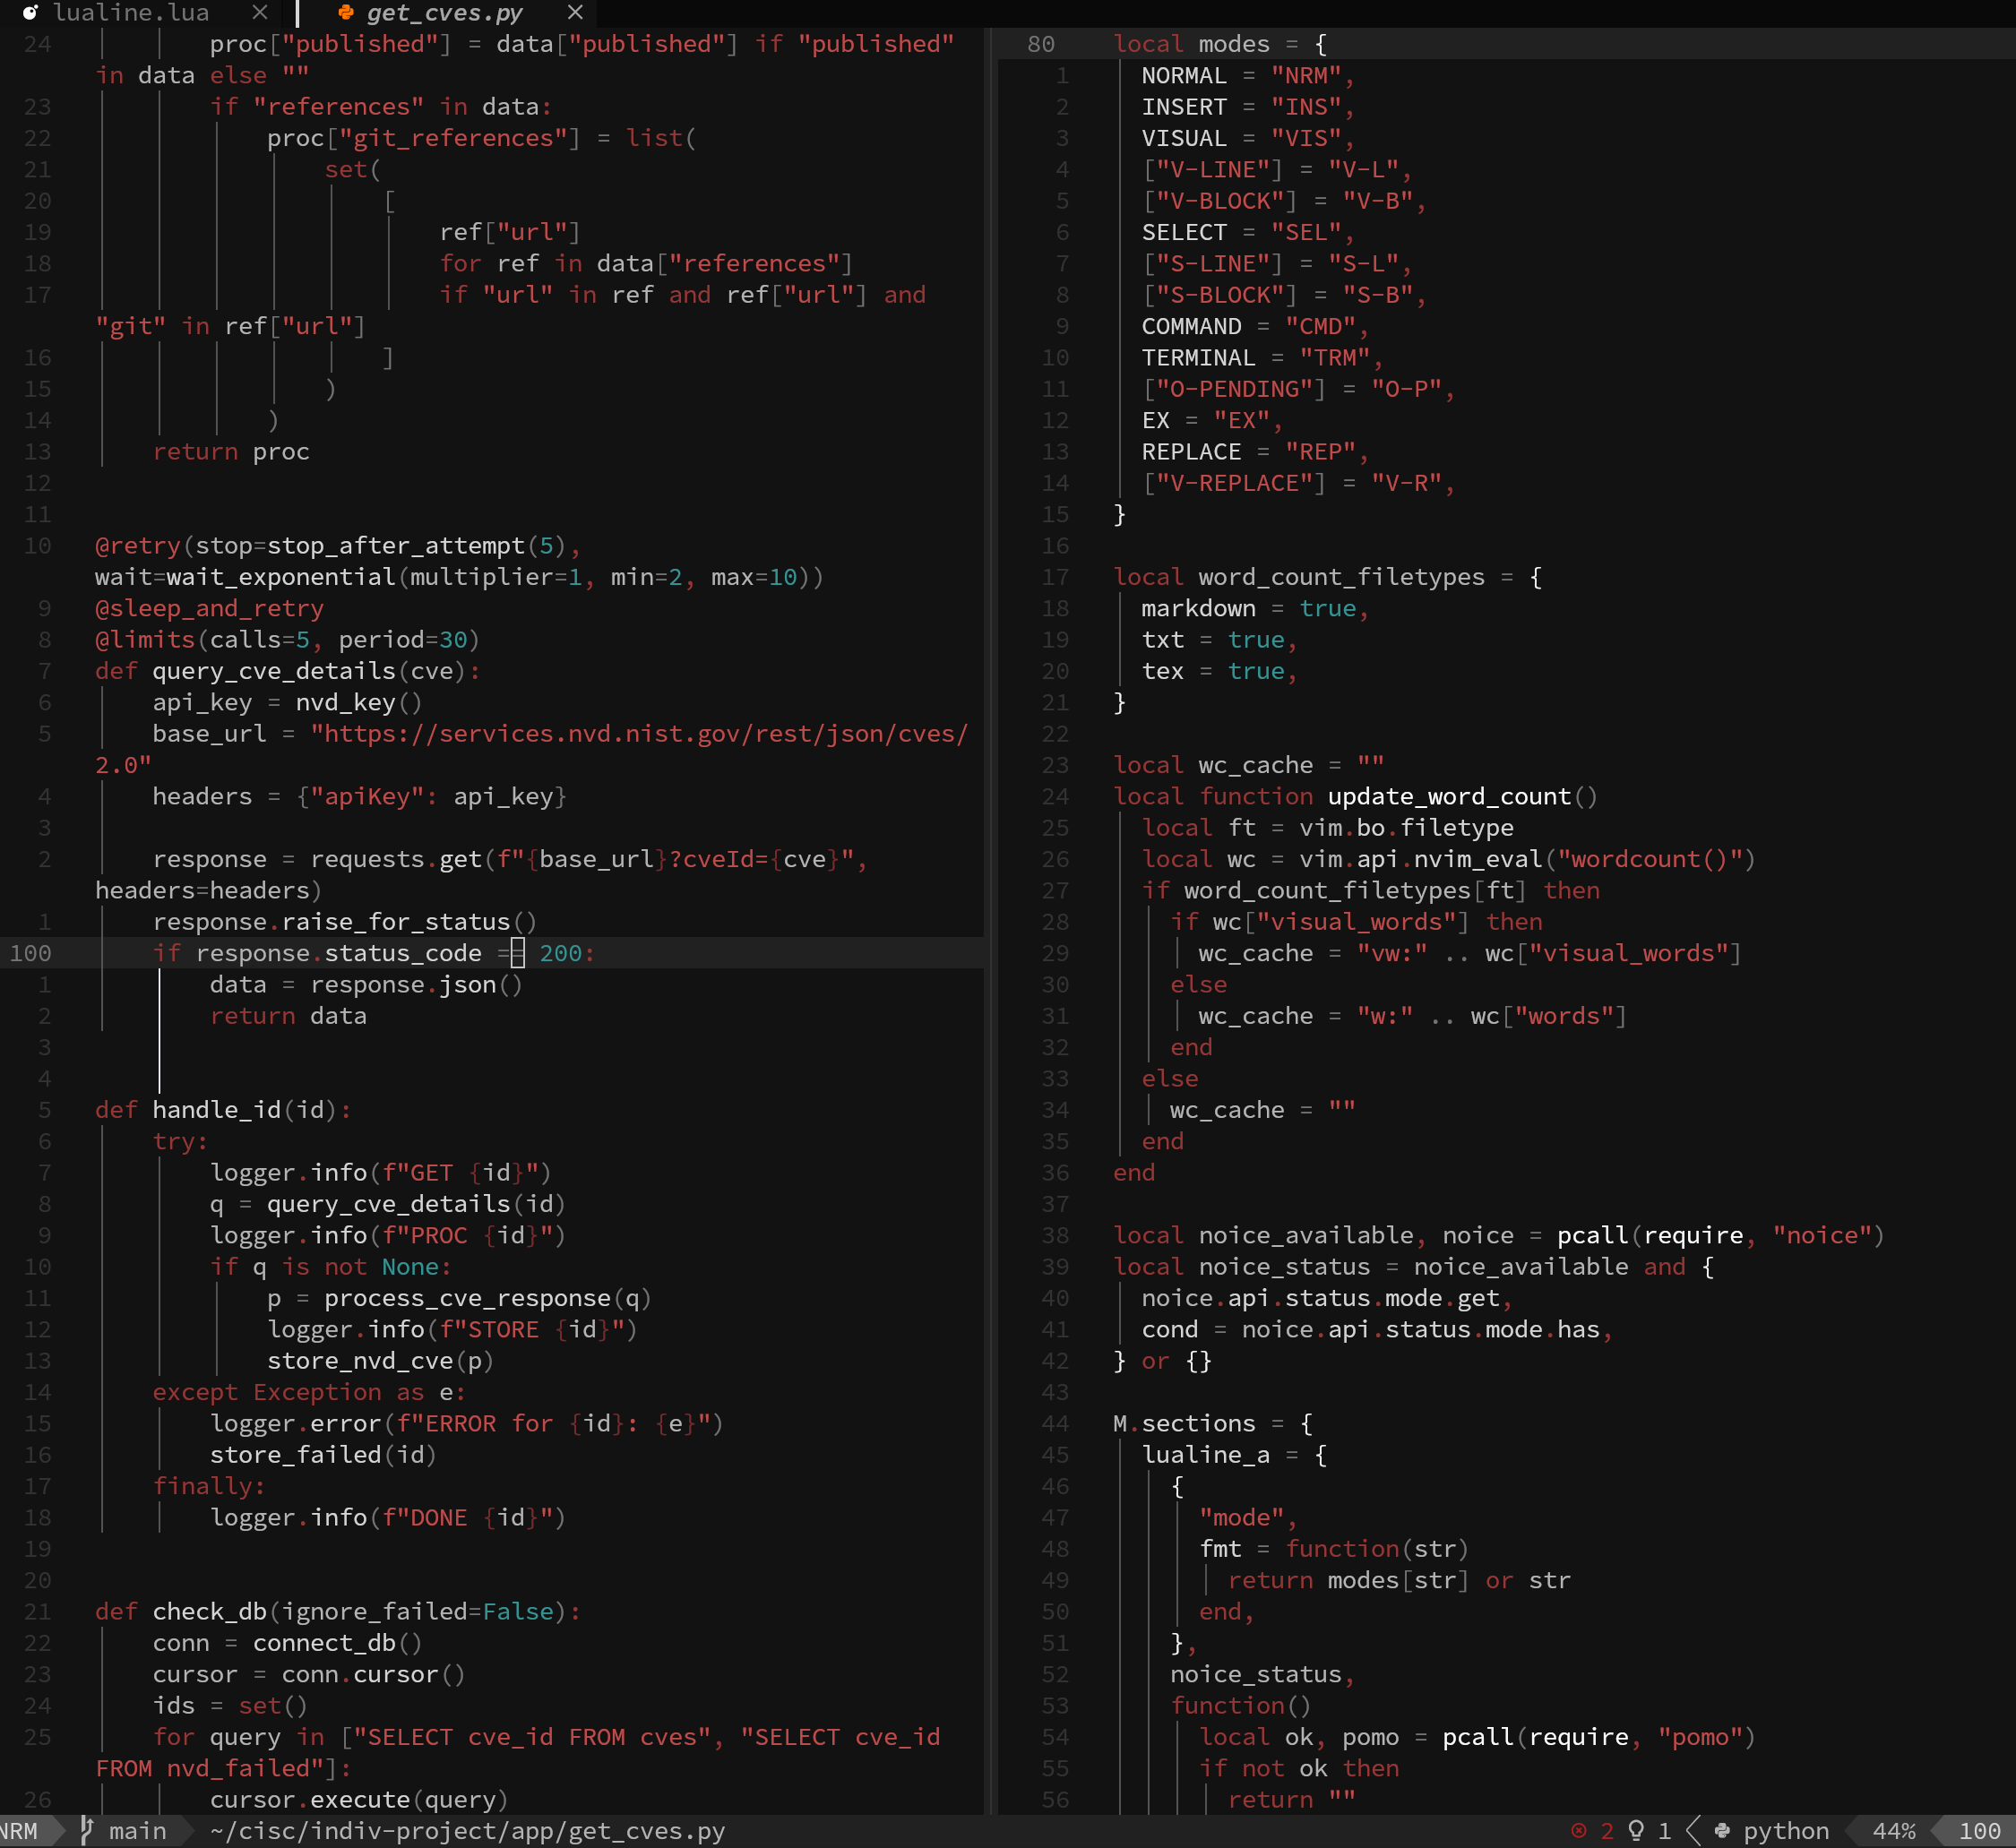Close the lualine.lua tab

pyautogui.click(x=260, y=13)
